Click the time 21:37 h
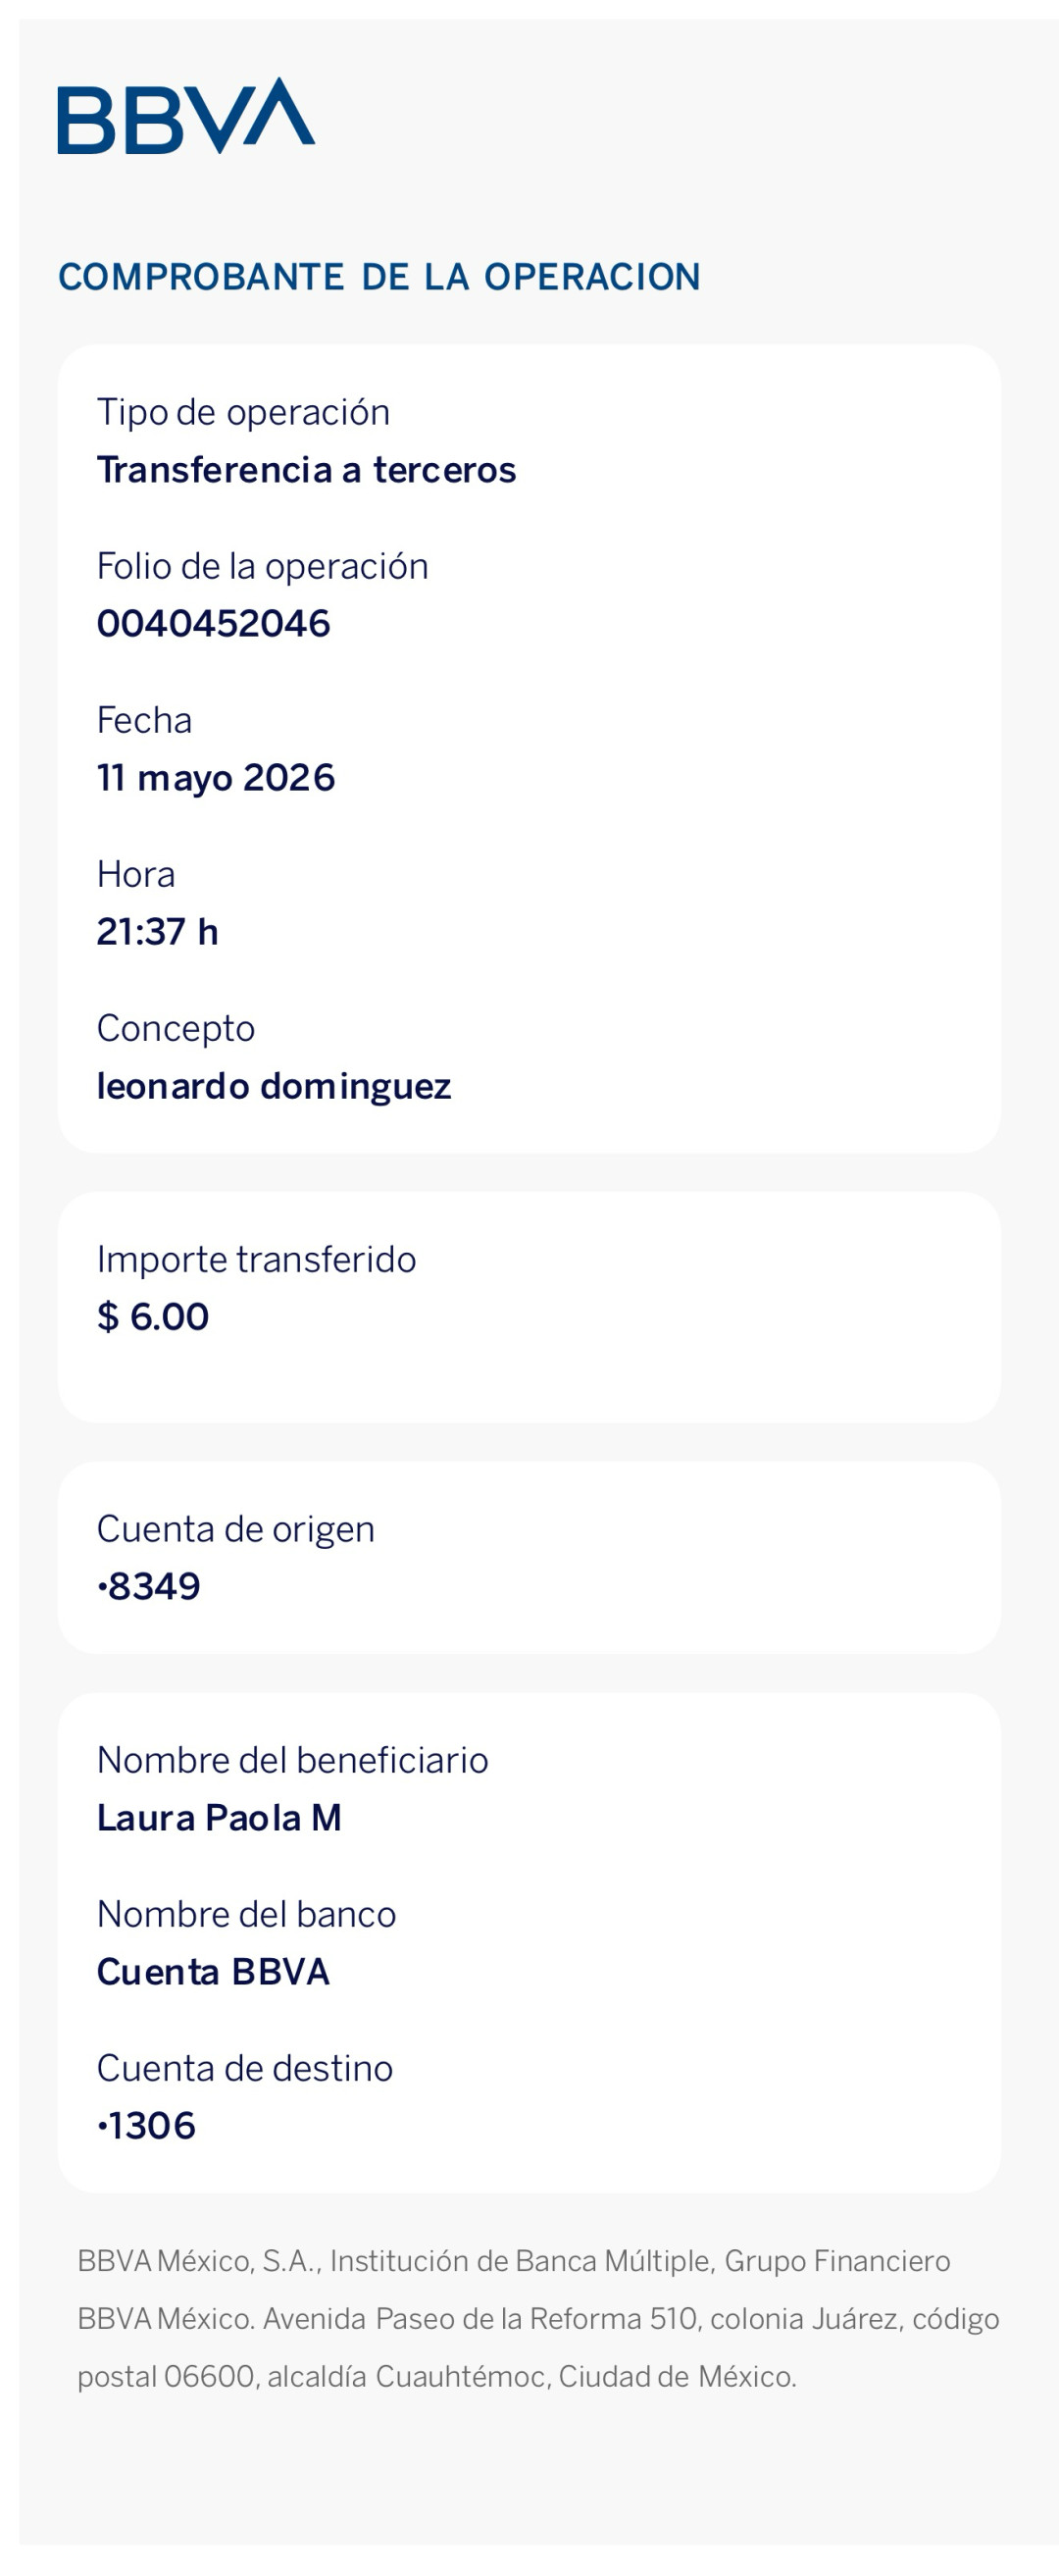 pyautogui.click(x=157, y=932)
